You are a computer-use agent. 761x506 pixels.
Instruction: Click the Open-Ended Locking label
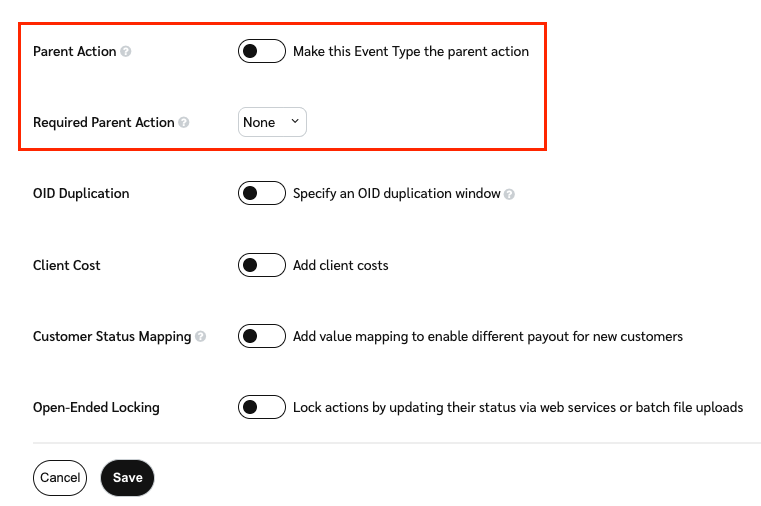(x=96, y=407)
